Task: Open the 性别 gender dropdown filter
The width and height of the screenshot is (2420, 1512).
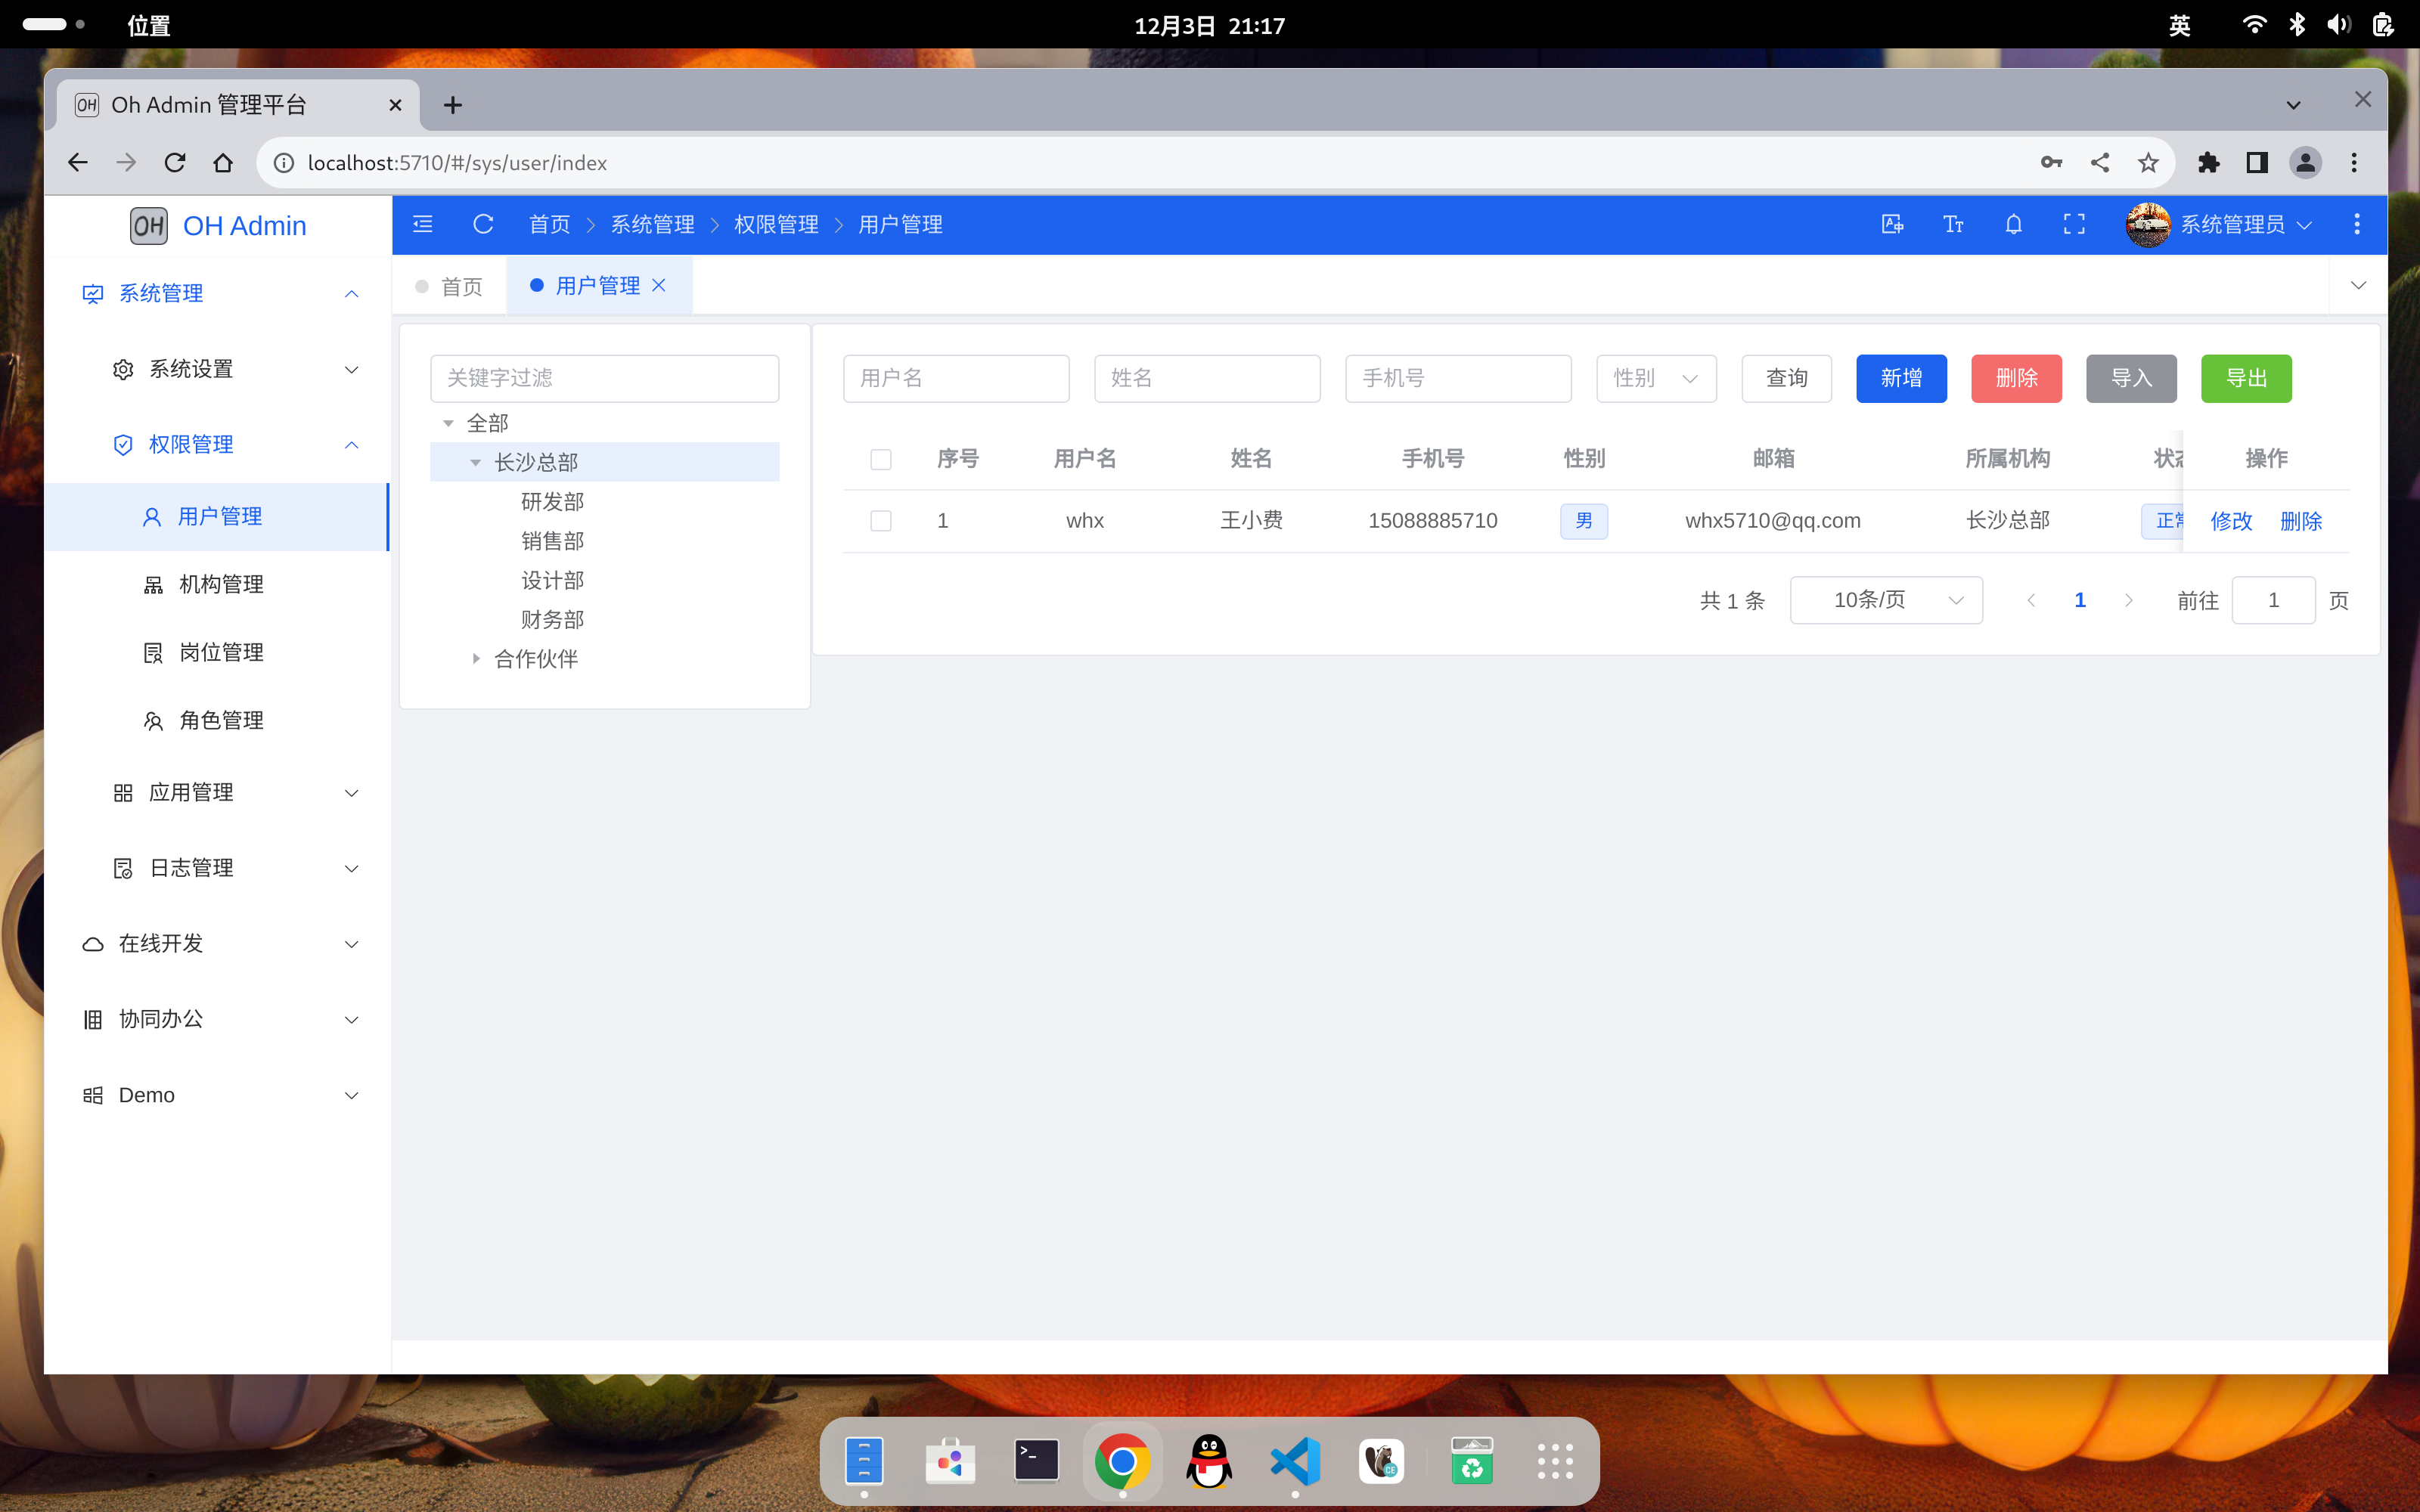Action: (1655, 378)
